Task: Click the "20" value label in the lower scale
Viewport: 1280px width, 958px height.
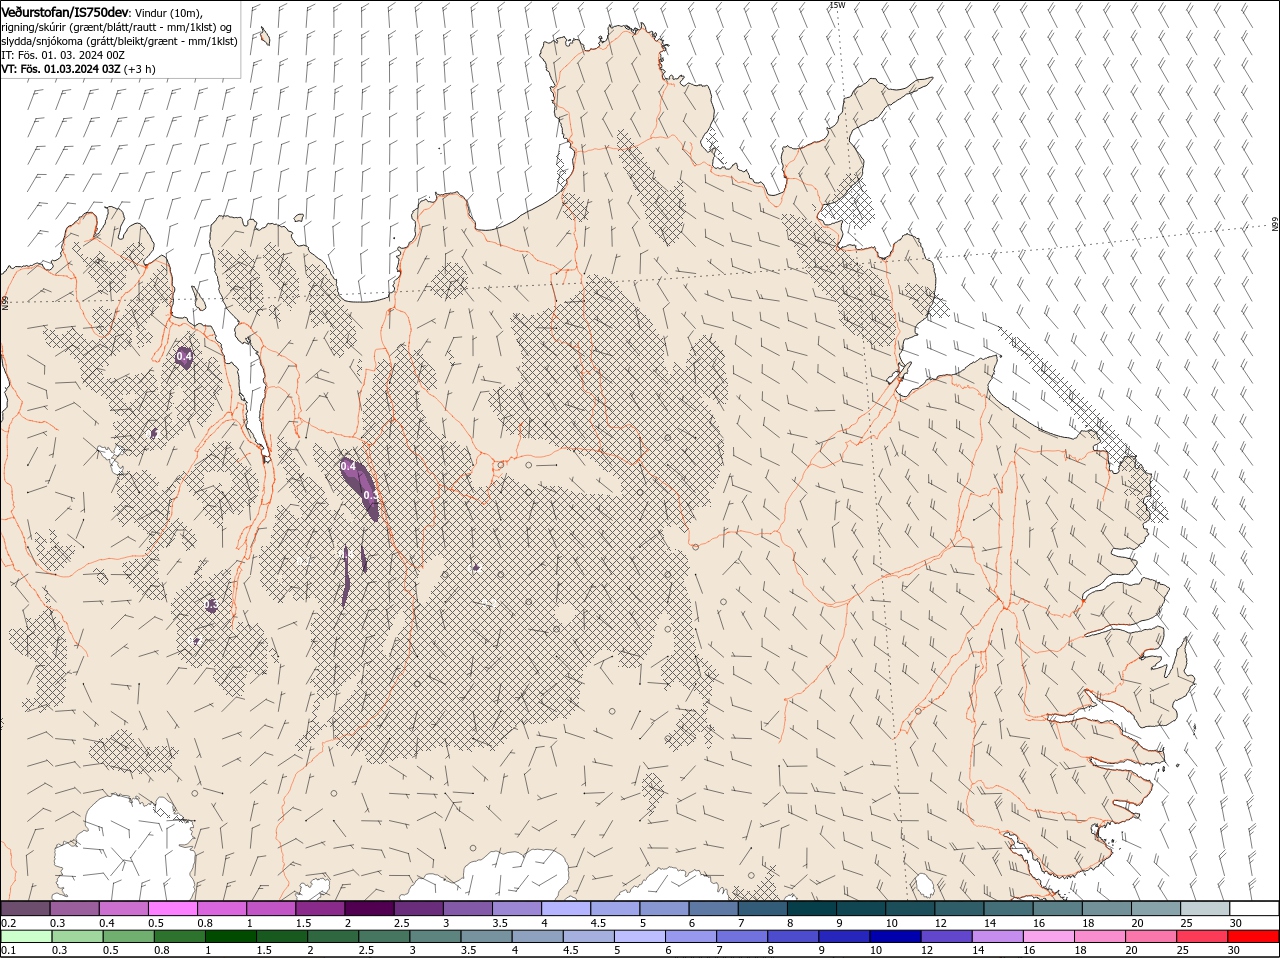Action: pos(1132,950)
